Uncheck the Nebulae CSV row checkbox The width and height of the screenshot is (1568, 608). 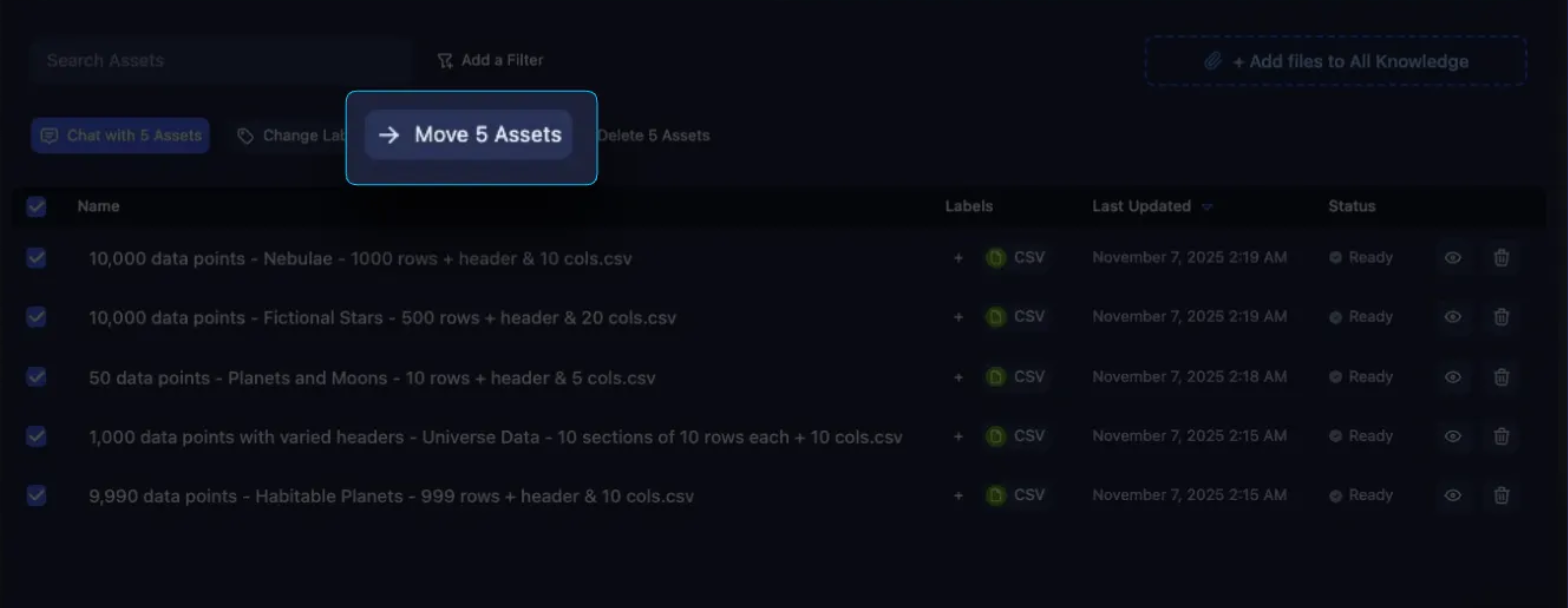coord(36,258)
